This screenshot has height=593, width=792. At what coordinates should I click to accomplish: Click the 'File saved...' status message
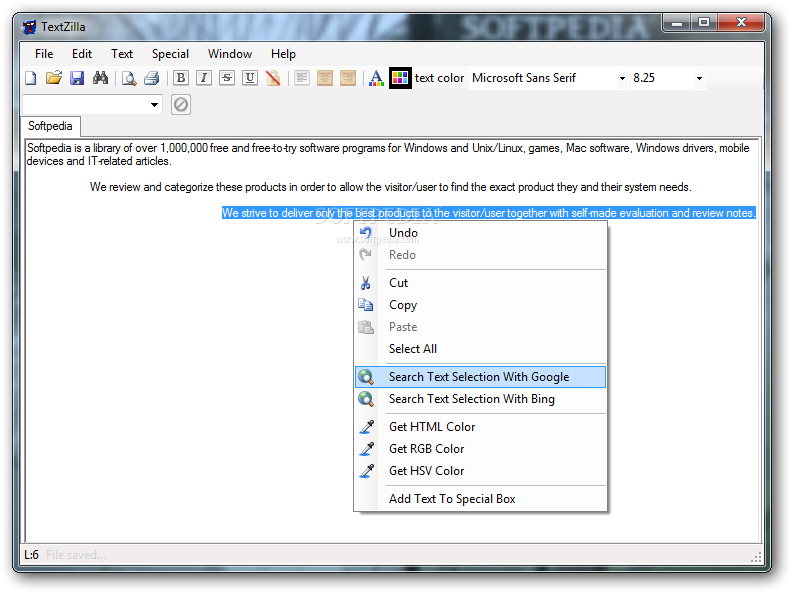tap(76, 555)
